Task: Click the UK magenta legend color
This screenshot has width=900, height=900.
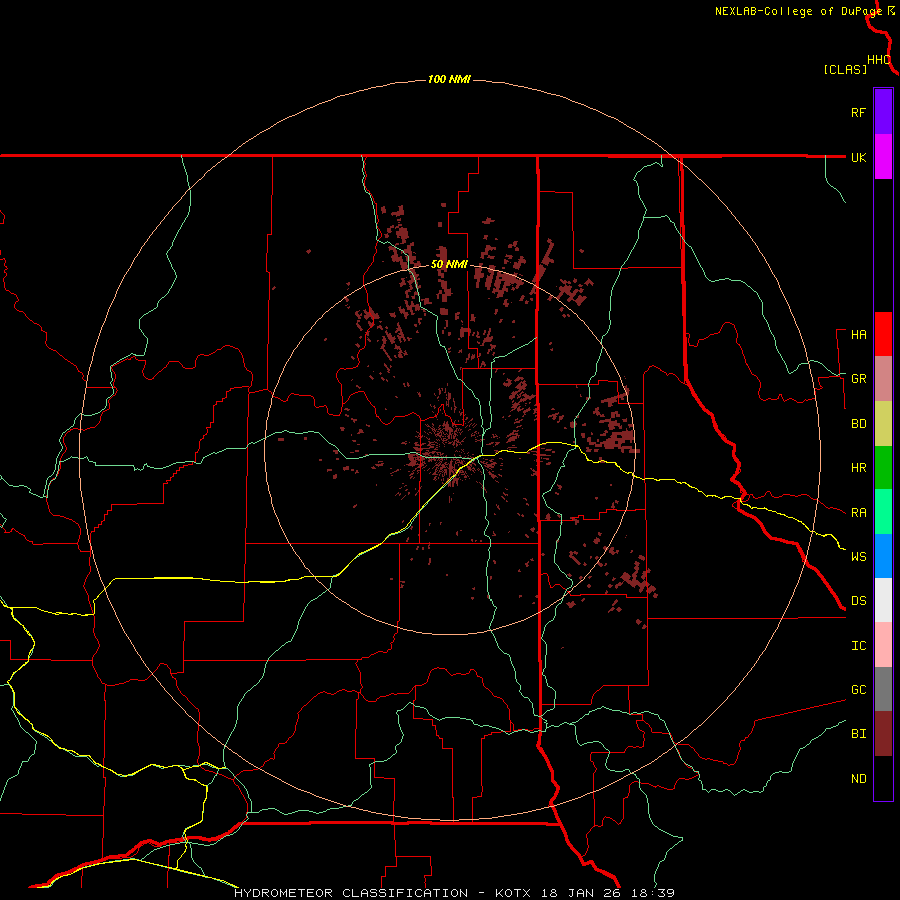Action: tap(883, 157)
